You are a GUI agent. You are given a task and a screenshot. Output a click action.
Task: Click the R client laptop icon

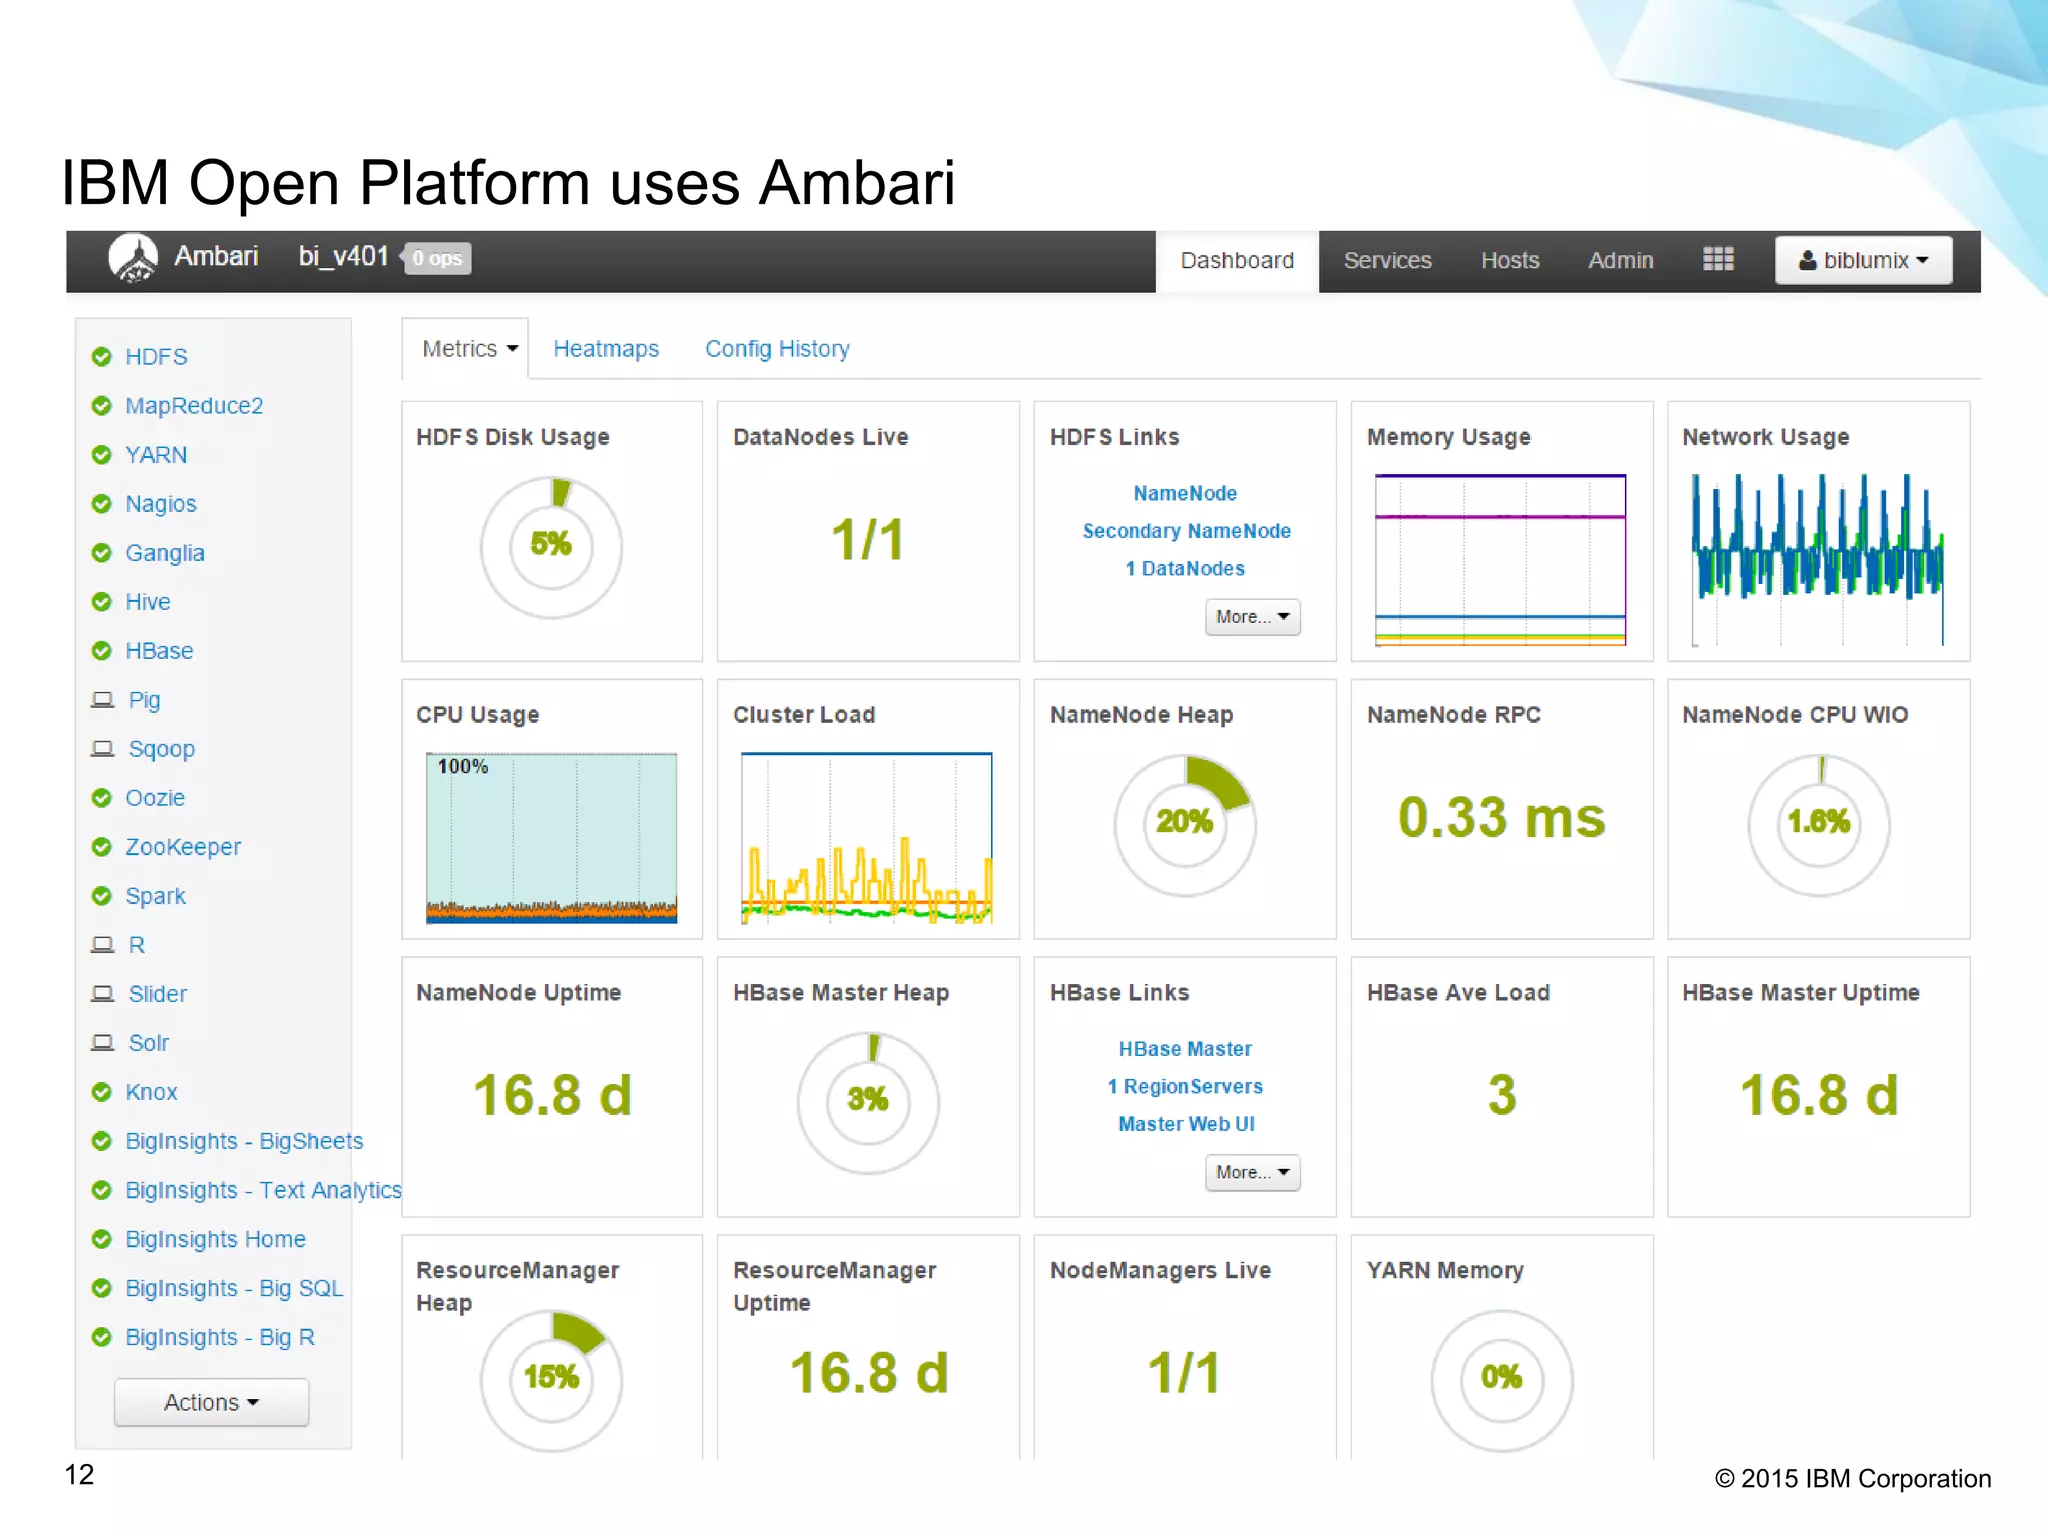pos(102,945)
